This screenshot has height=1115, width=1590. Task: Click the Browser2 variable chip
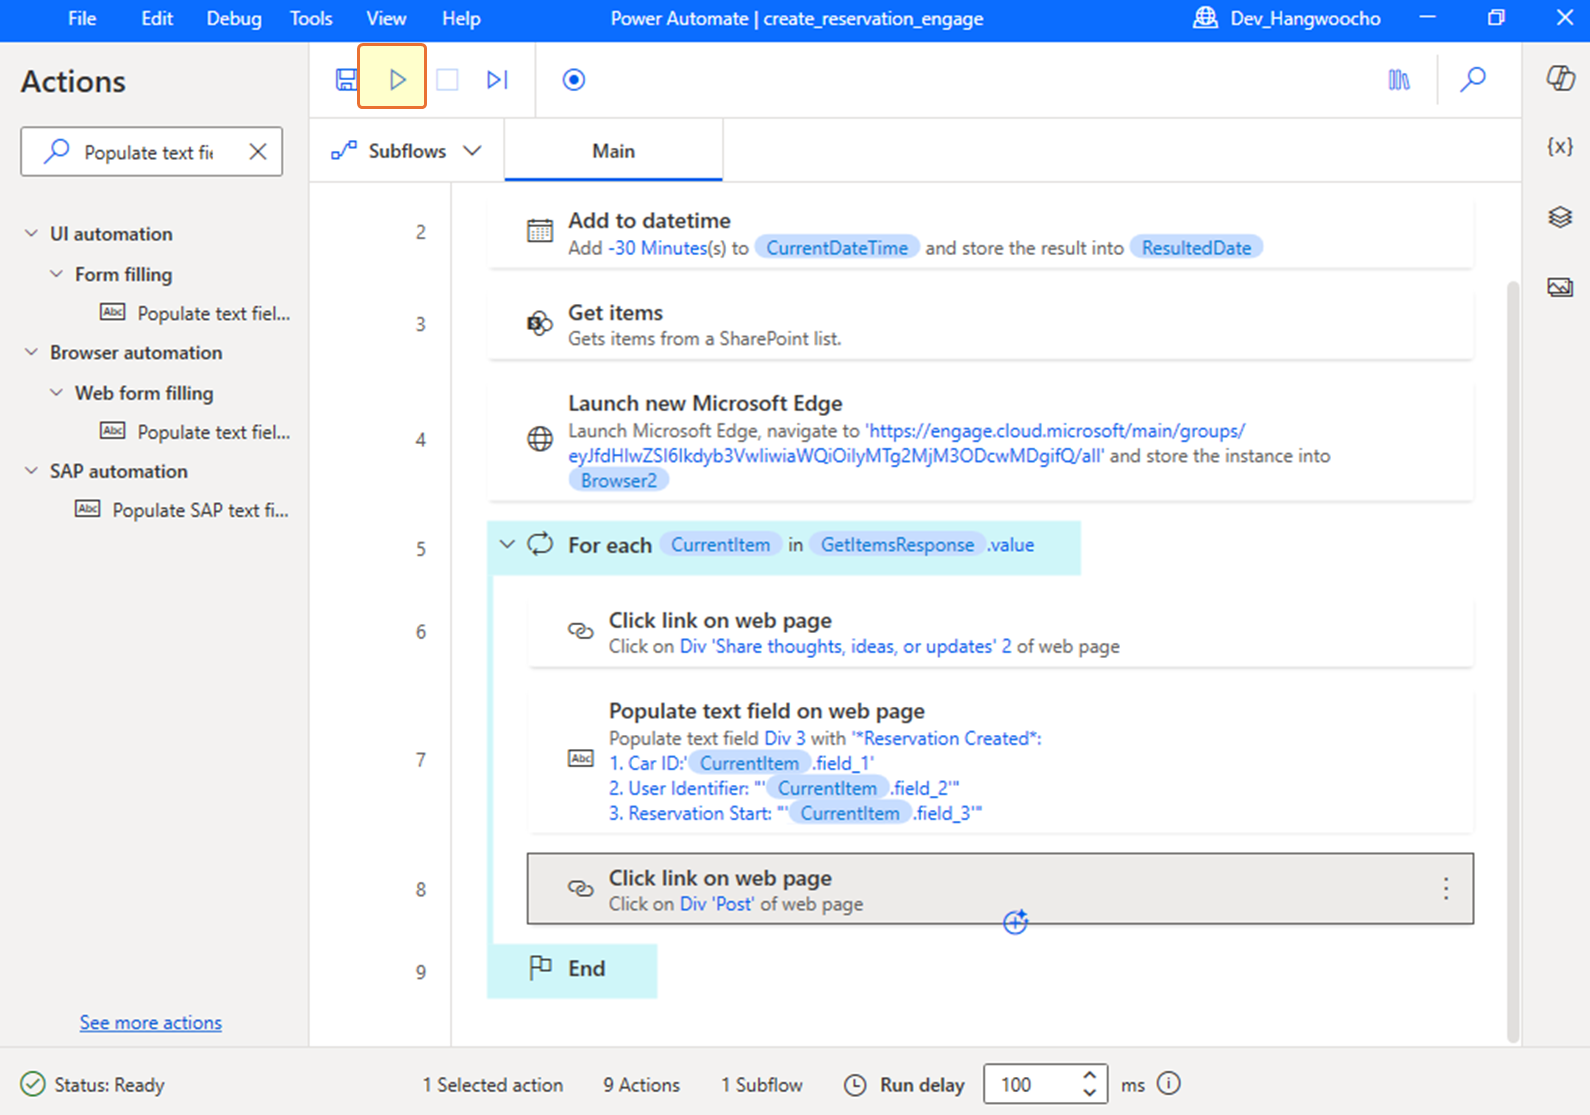[619, 481]
